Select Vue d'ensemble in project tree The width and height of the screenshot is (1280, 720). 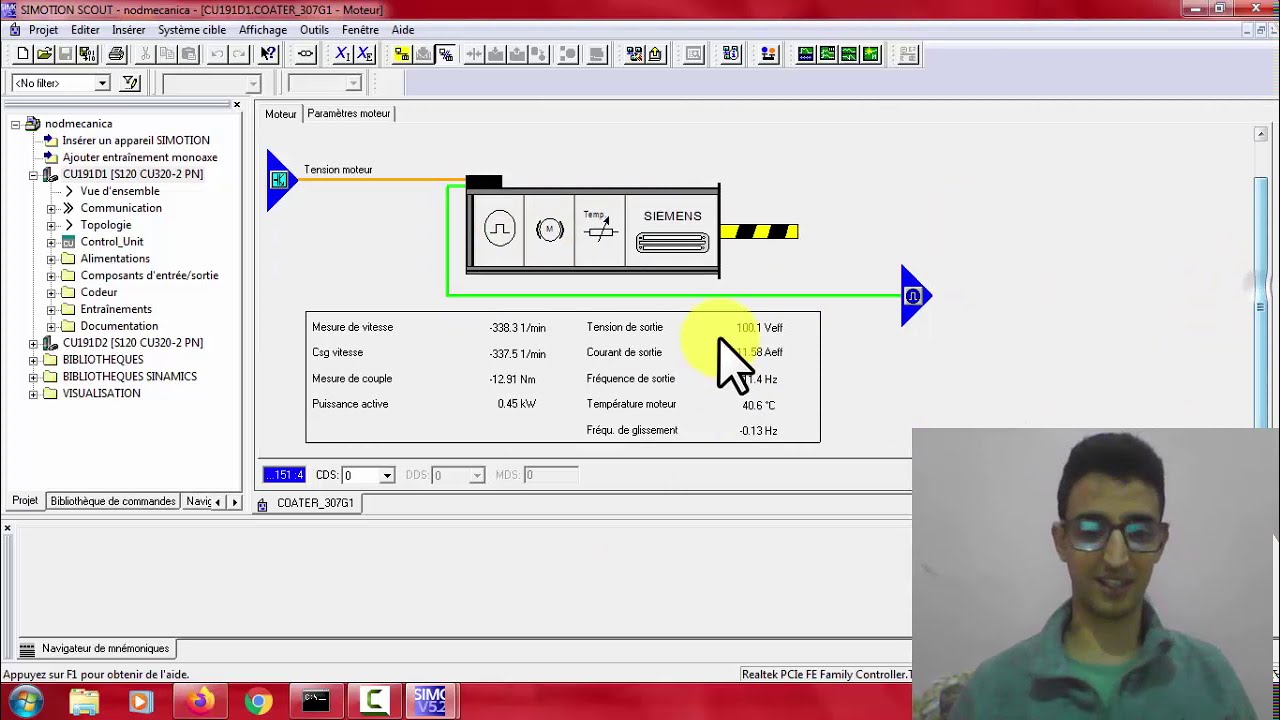(x=120, y=191)
